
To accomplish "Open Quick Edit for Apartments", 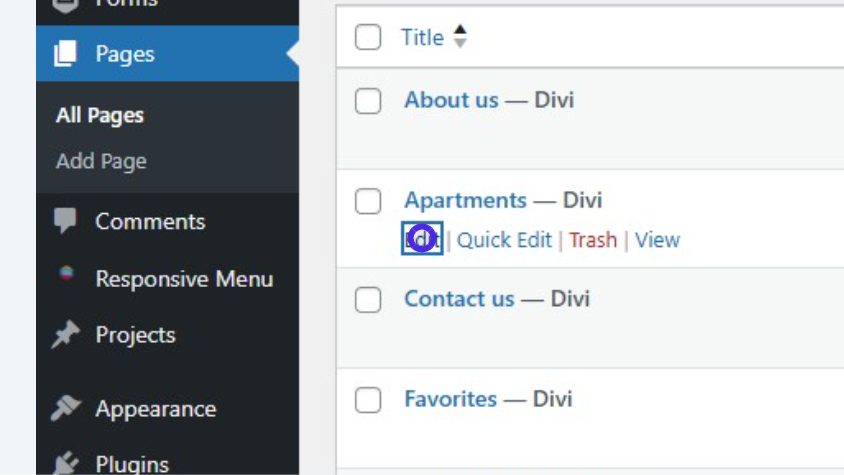I will tap(504, 240).
